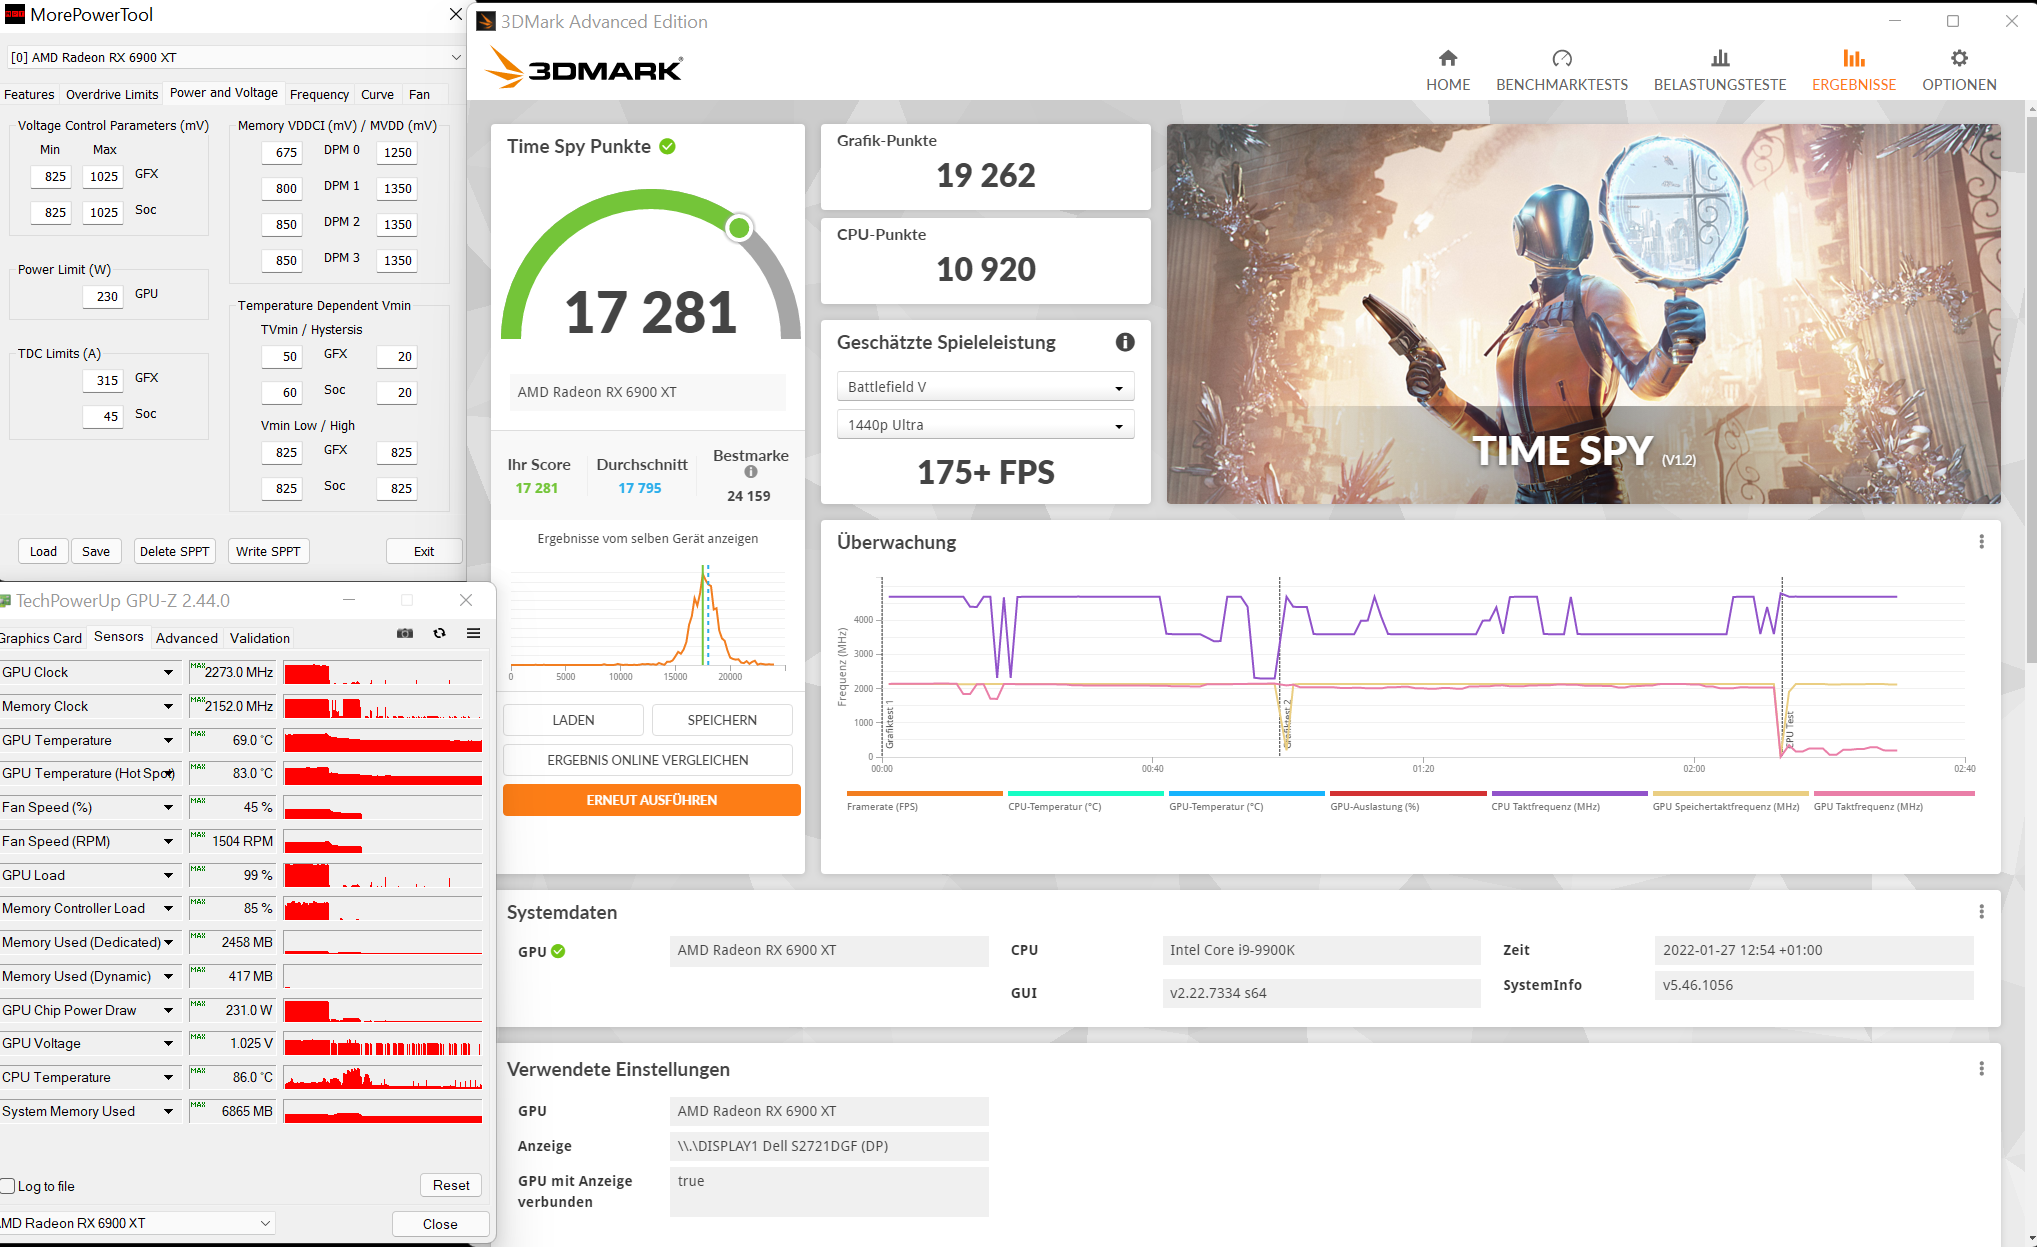Click GPU-Z screenshot camera icon
Viewport: 2037px width, 1247px height.
(405, 633)
